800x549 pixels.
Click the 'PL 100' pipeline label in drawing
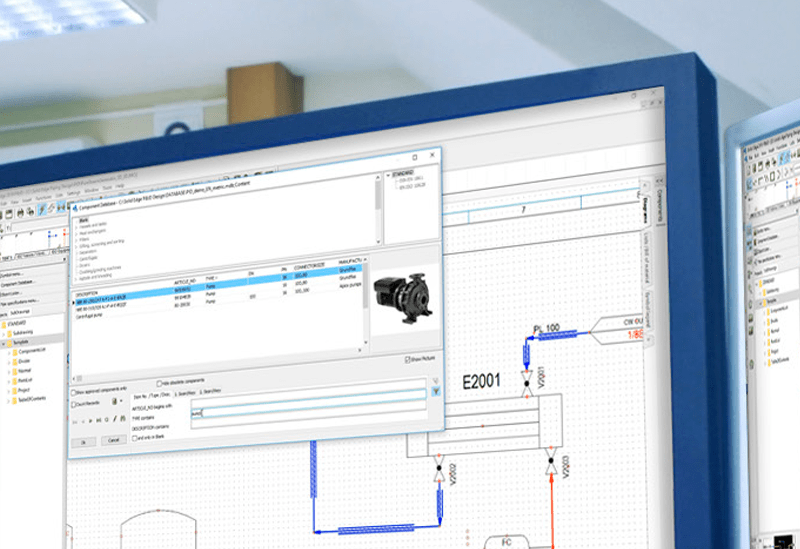(x=546, y=328)
